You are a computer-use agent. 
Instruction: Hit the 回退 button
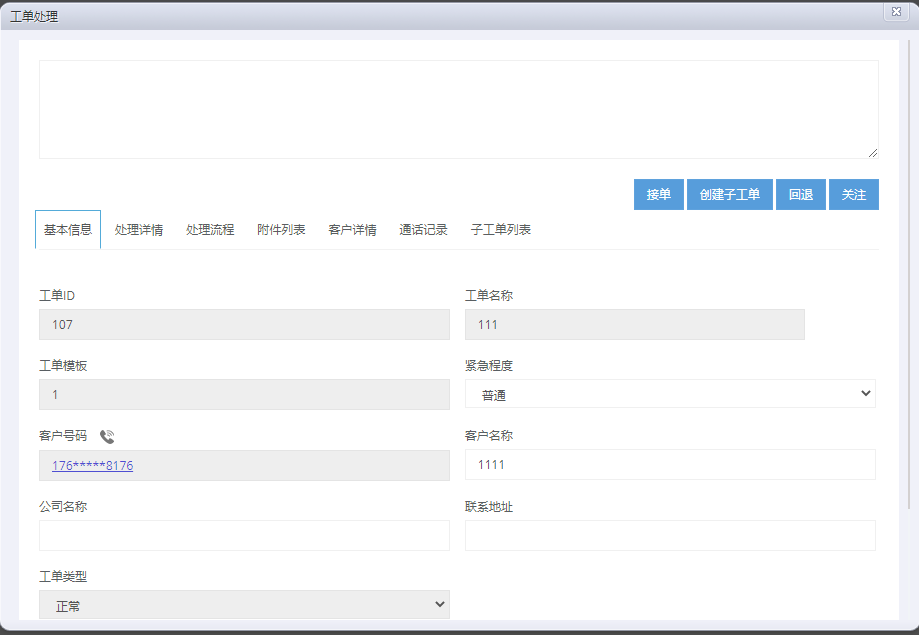[x=801, y=195]
